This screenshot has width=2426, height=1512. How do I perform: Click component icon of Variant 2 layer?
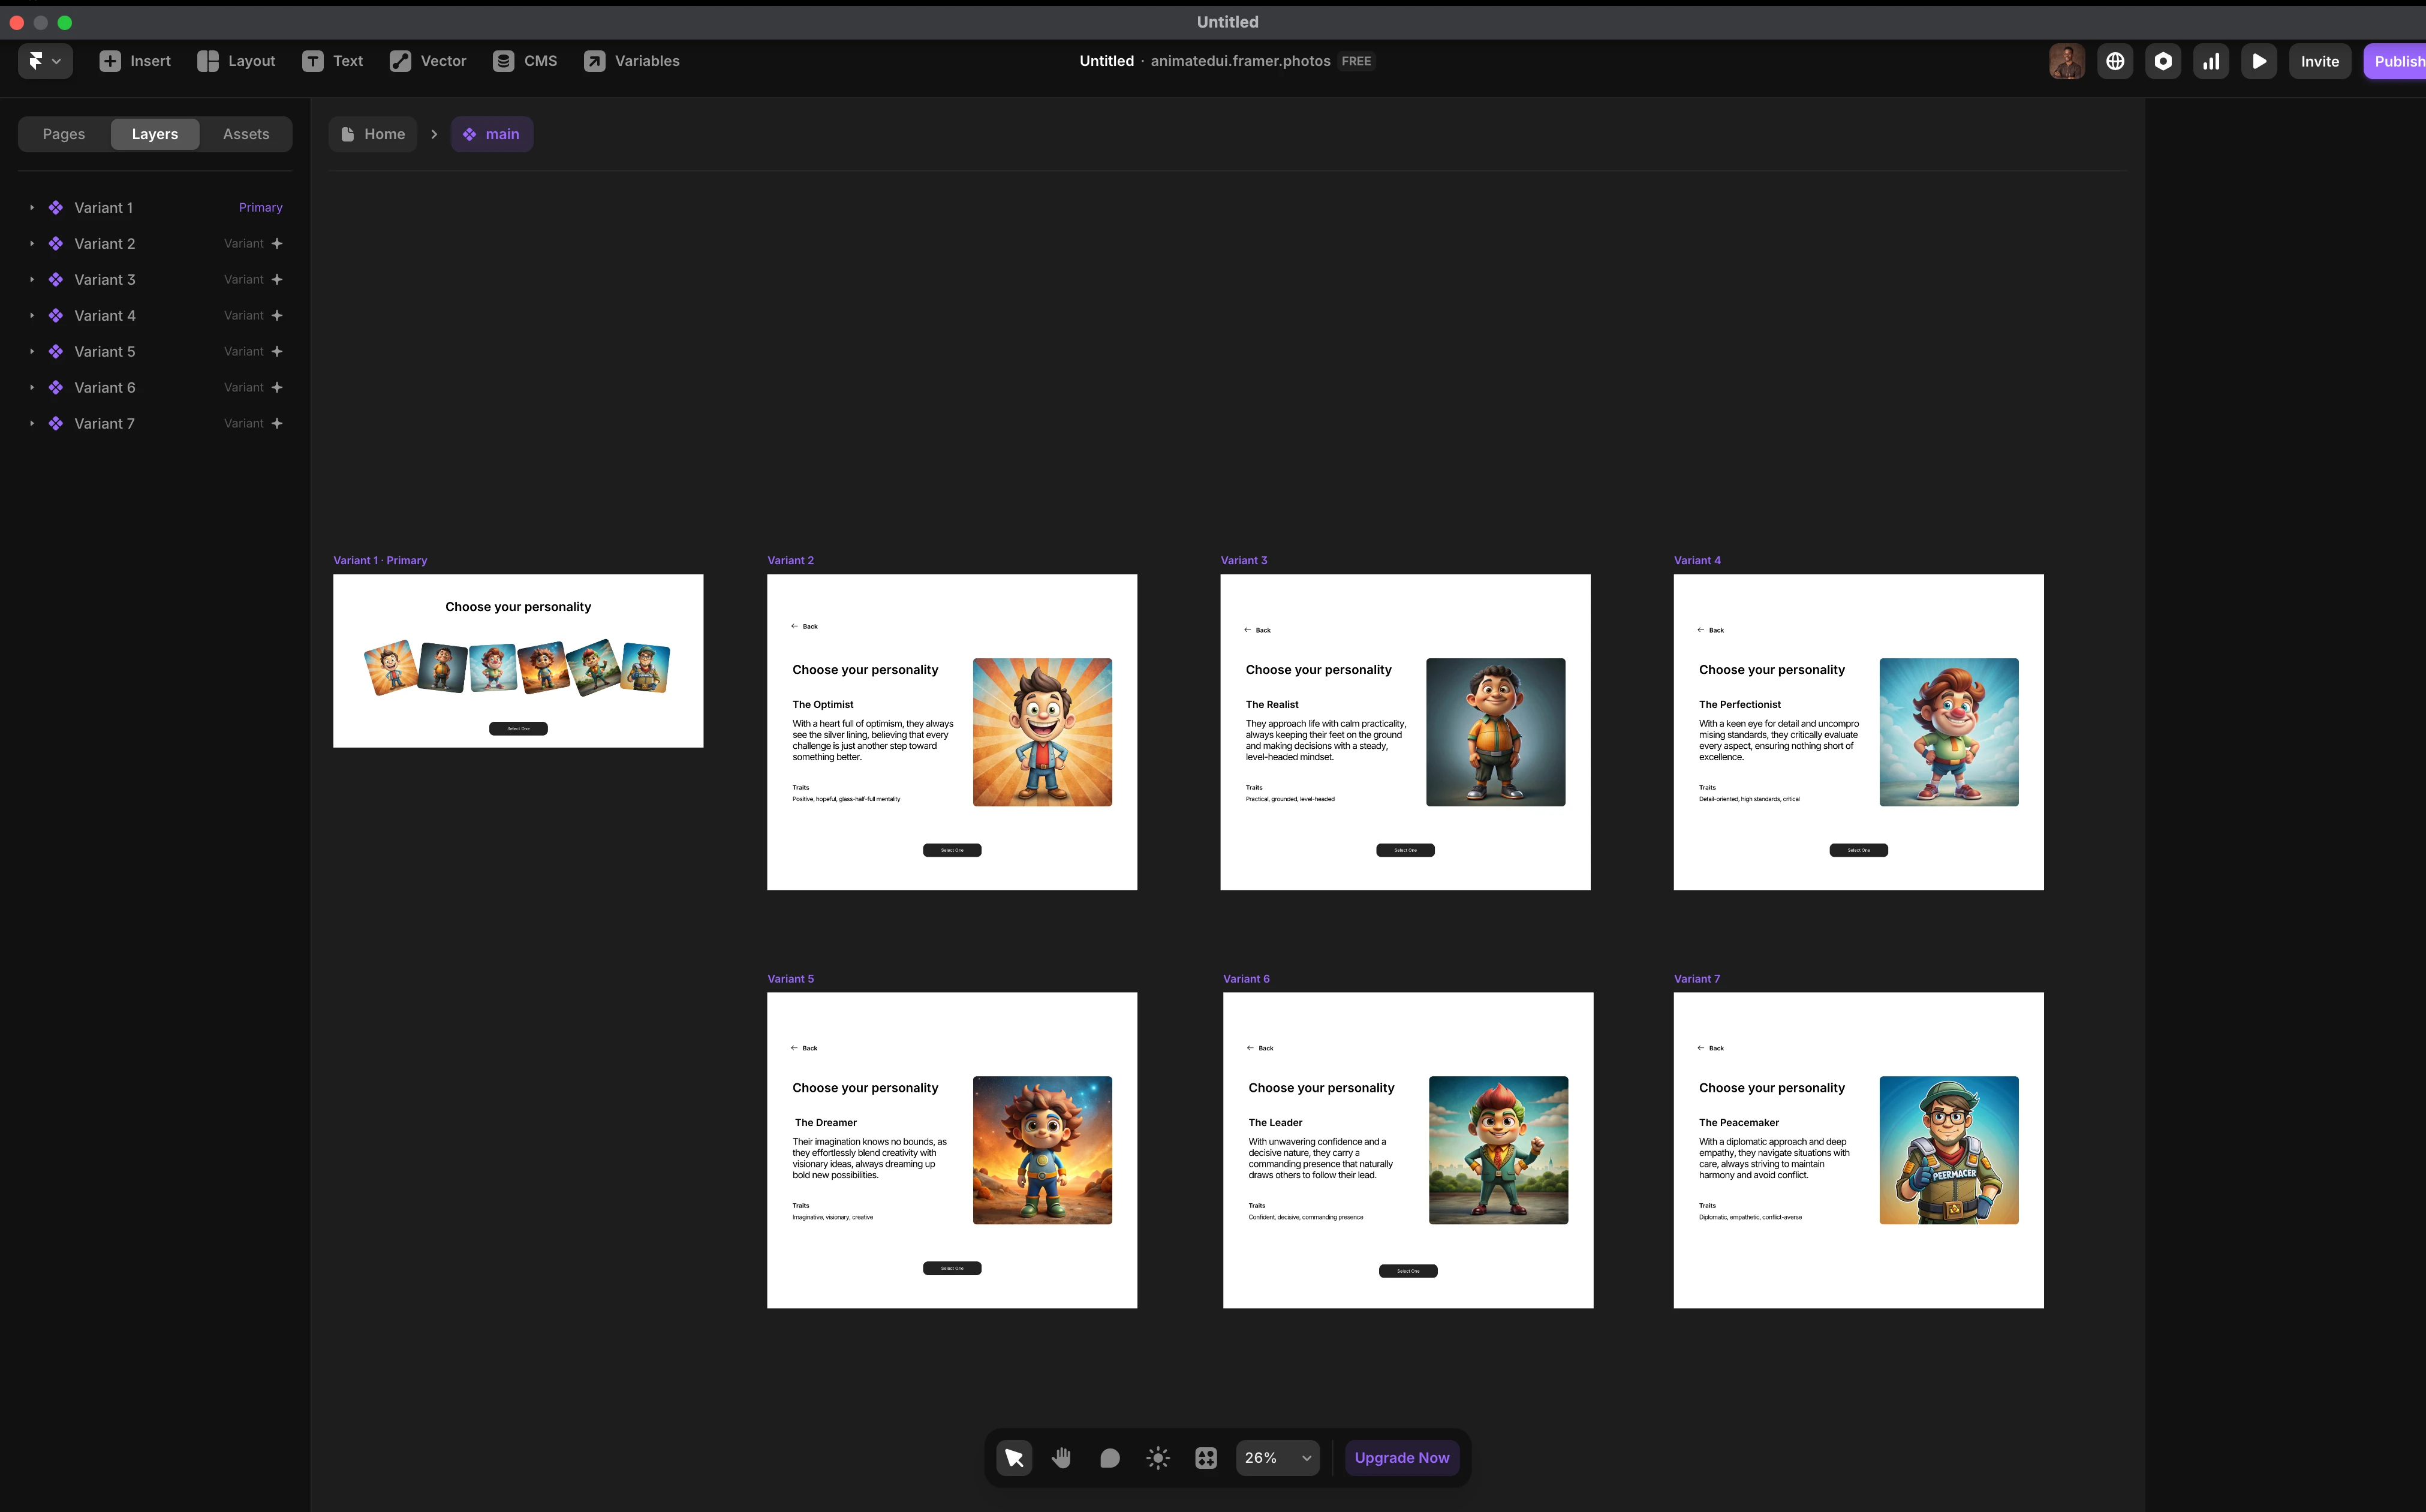[56, 244]
